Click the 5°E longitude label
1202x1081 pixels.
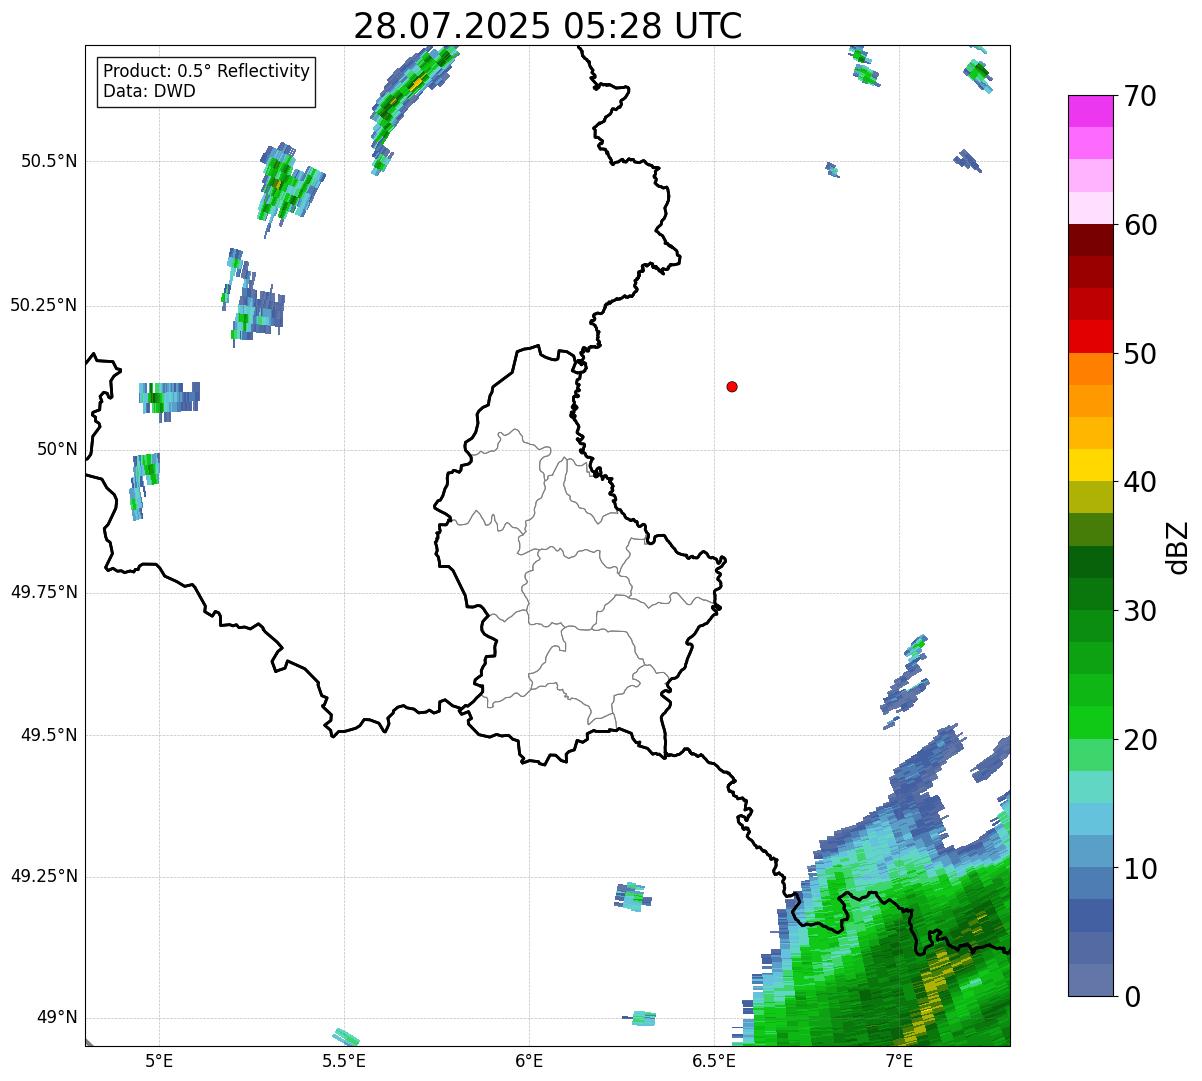click(159, 1060)
